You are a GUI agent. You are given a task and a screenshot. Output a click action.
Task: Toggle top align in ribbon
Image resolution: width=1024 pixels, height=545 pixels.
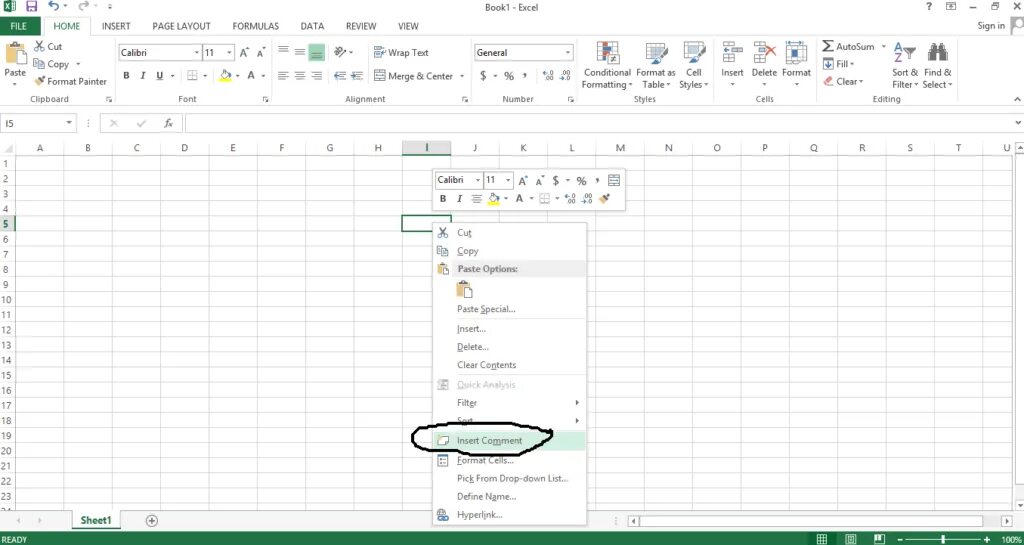(x=283, y=52)
